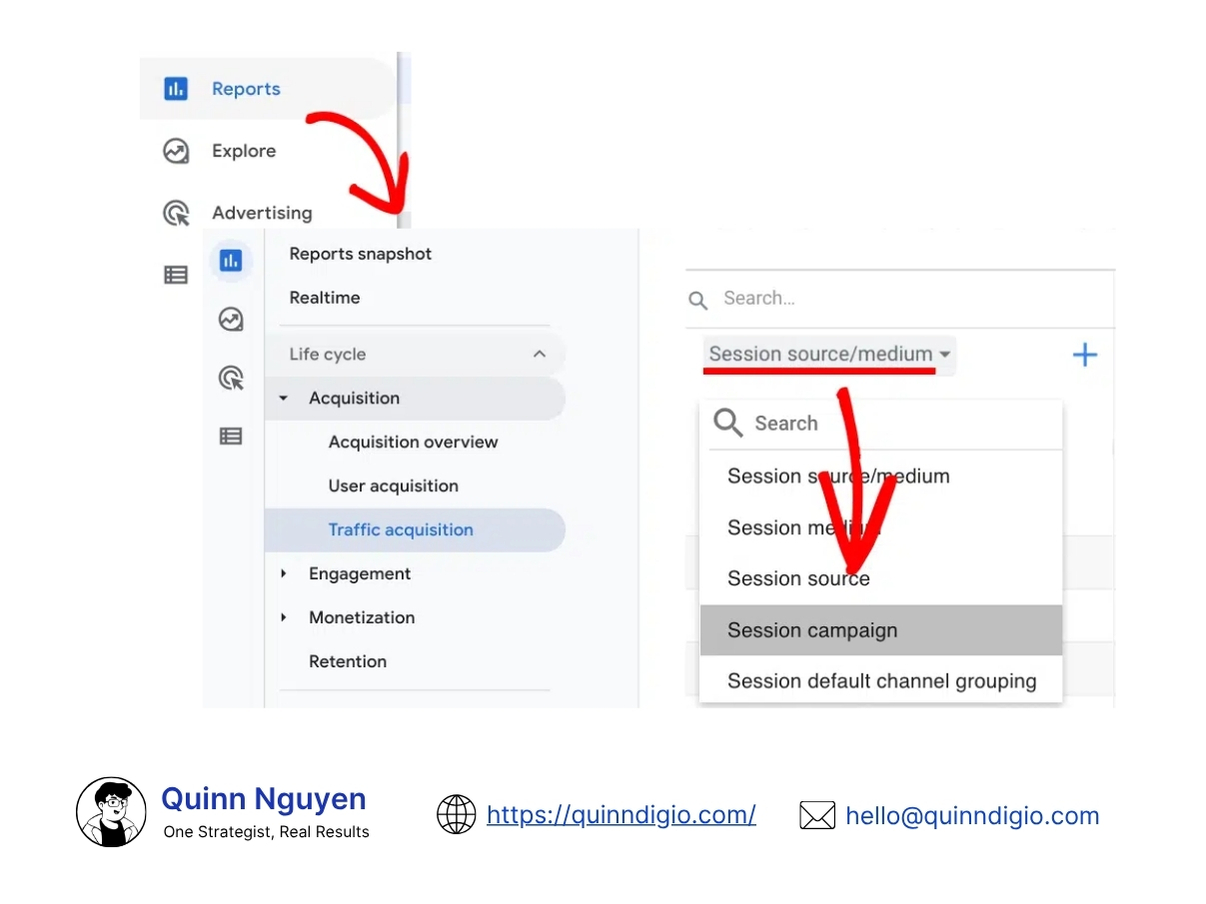This screenshot has height=904, width=1206.
Task: Click the Configure table icon below Advertising
Action: click(176, 275)
